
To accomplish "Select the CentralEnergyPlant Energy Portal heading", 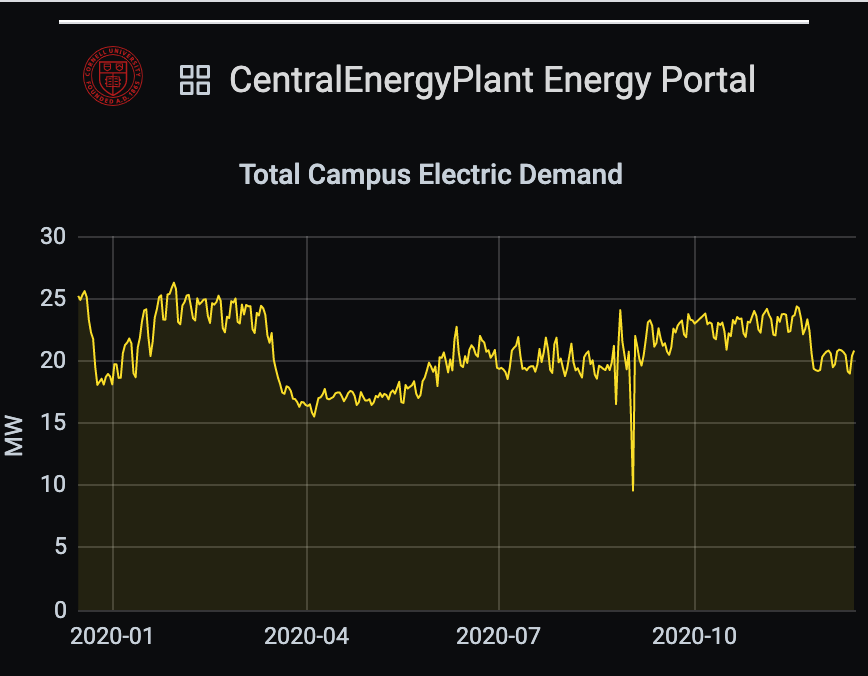I will tap(492, 80).
